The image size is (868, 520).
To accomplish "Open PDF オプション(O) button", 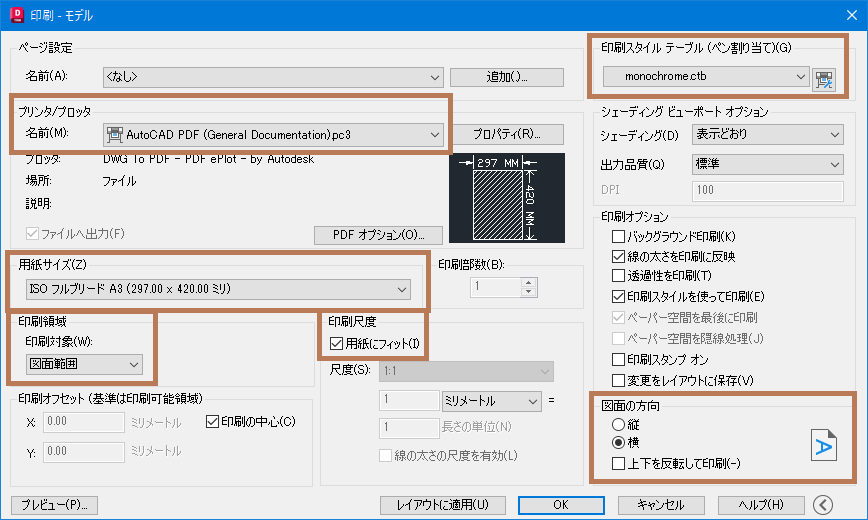I will (378, 235).
